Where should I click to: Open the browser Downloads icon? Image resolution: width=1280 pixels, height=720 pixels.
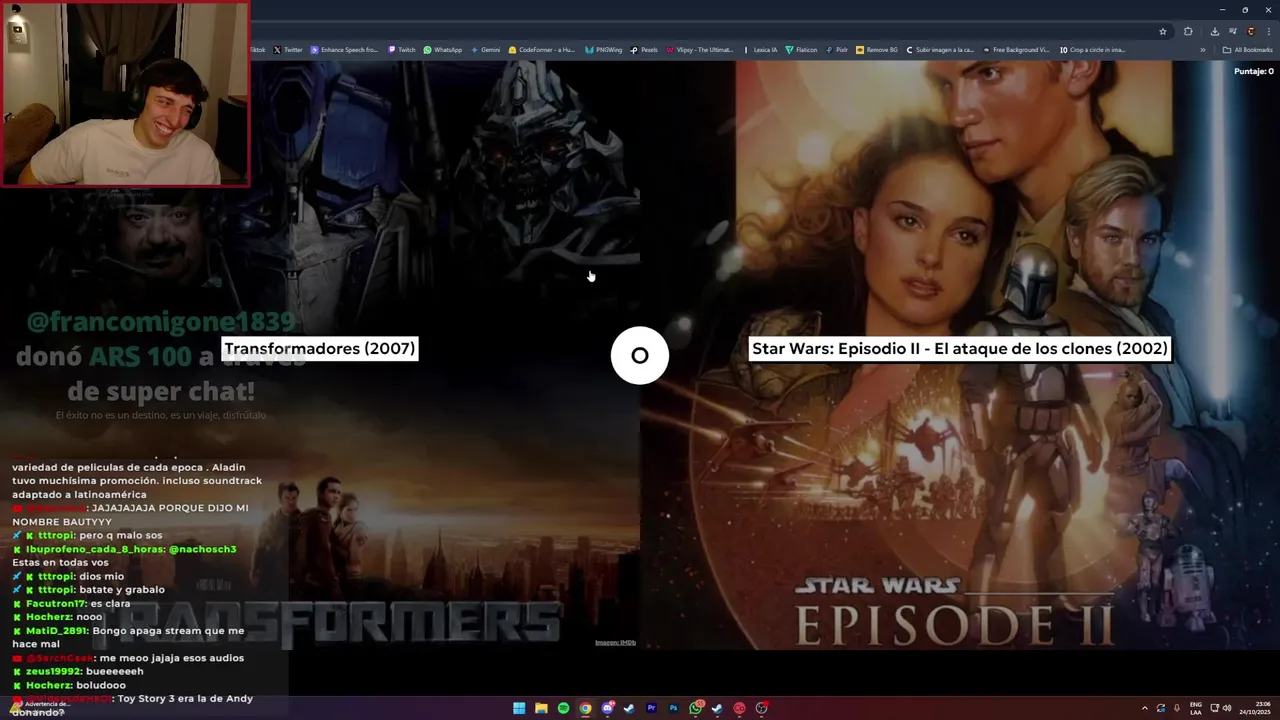[1213, 31]
